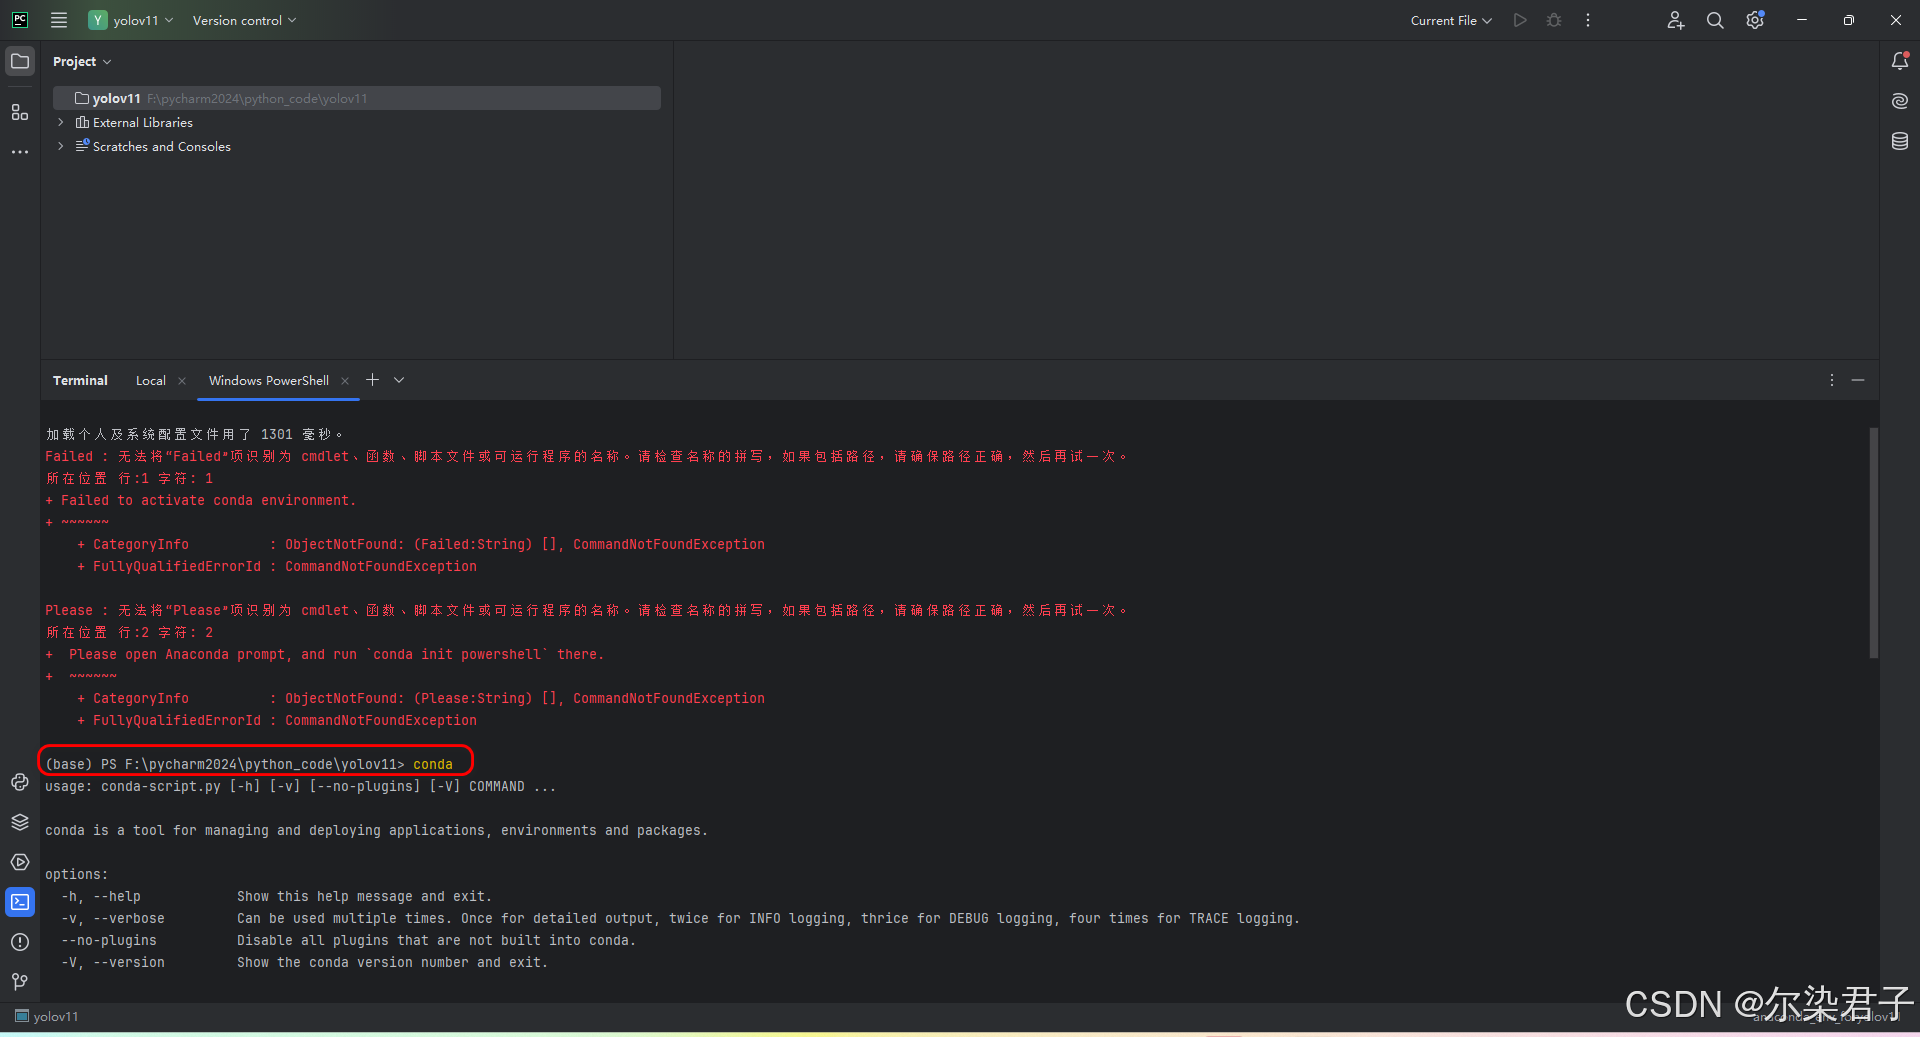This screenshot has width=1920, height=1037.
Task: Open the Git version control tool icon
Action: [20, 982]
